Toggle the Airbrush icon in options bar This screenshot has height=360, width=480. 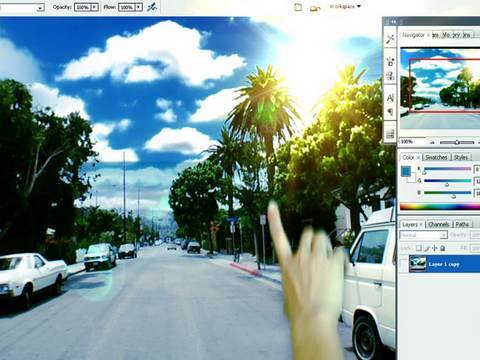tap(152, 7)
